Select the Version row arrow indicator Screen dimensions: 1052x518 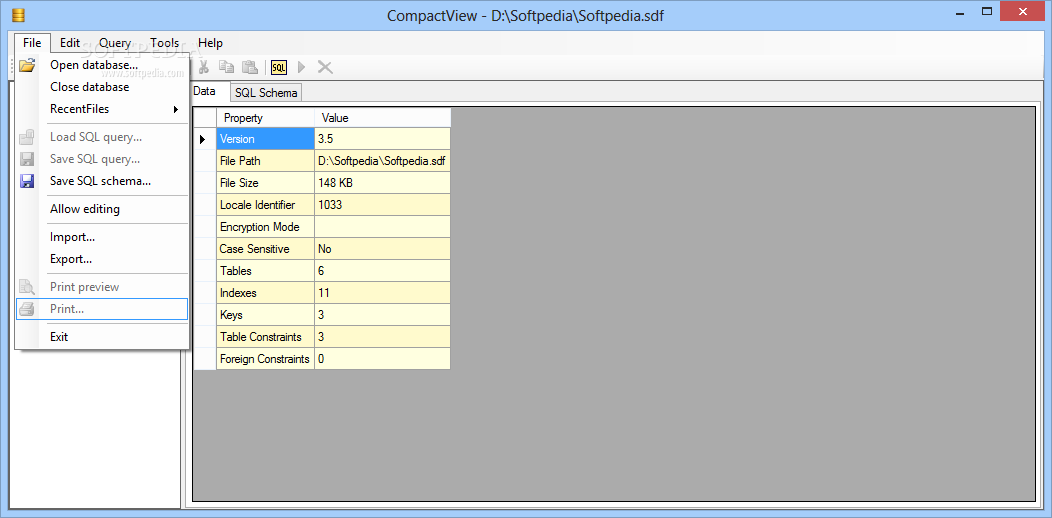[203, 140]
